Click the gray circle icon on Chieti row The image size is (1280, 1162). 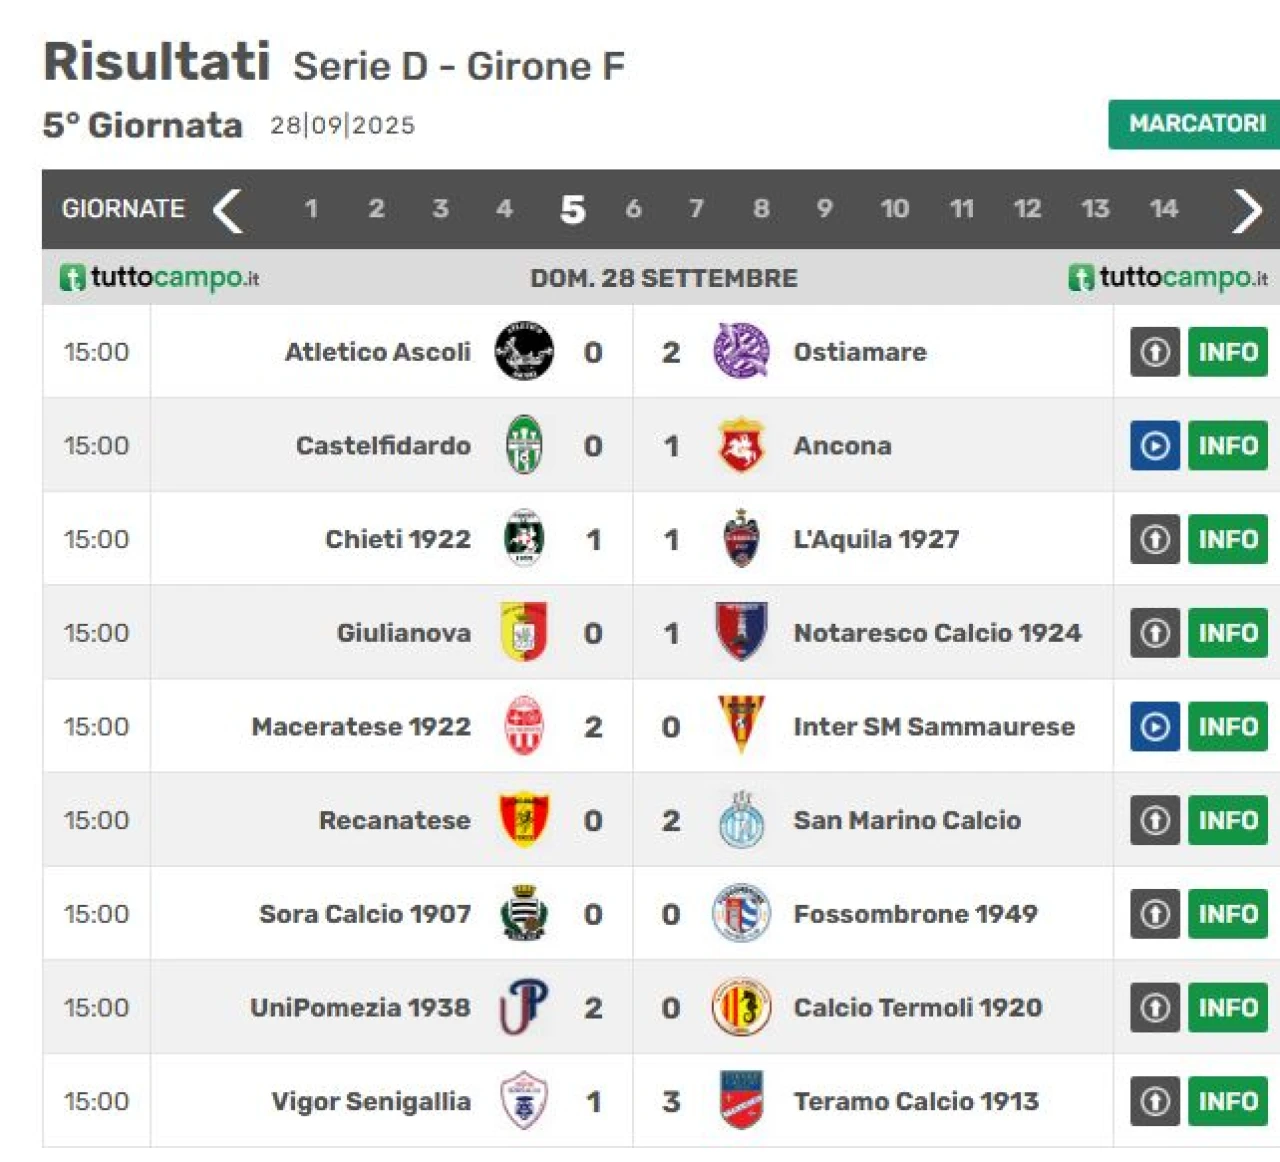coord(1155,540)
